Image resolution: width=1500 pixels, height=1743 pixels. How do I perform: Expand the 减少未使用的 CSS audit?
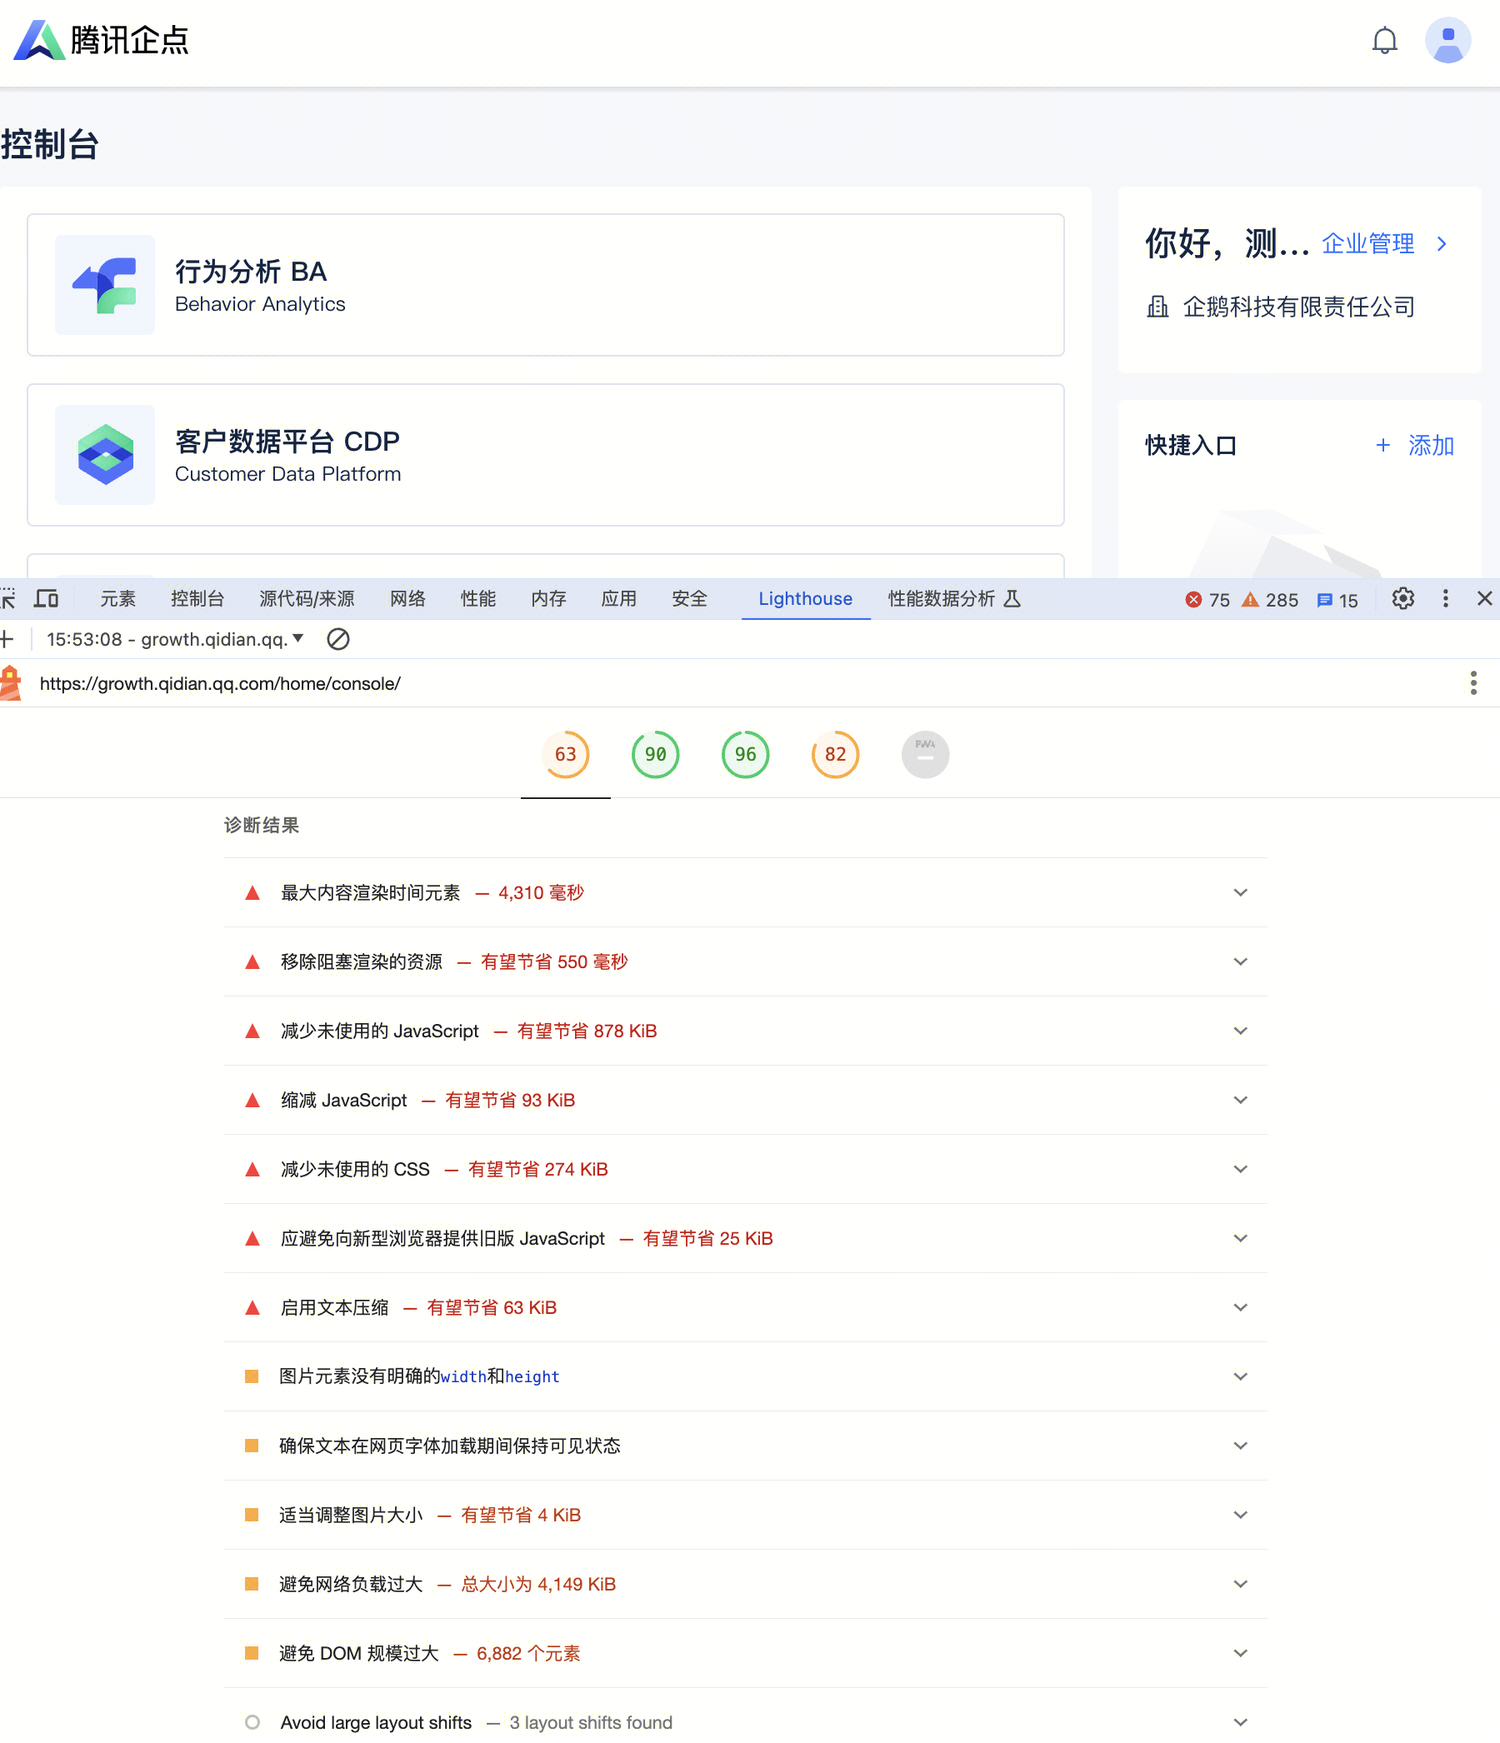(746, 1169)
